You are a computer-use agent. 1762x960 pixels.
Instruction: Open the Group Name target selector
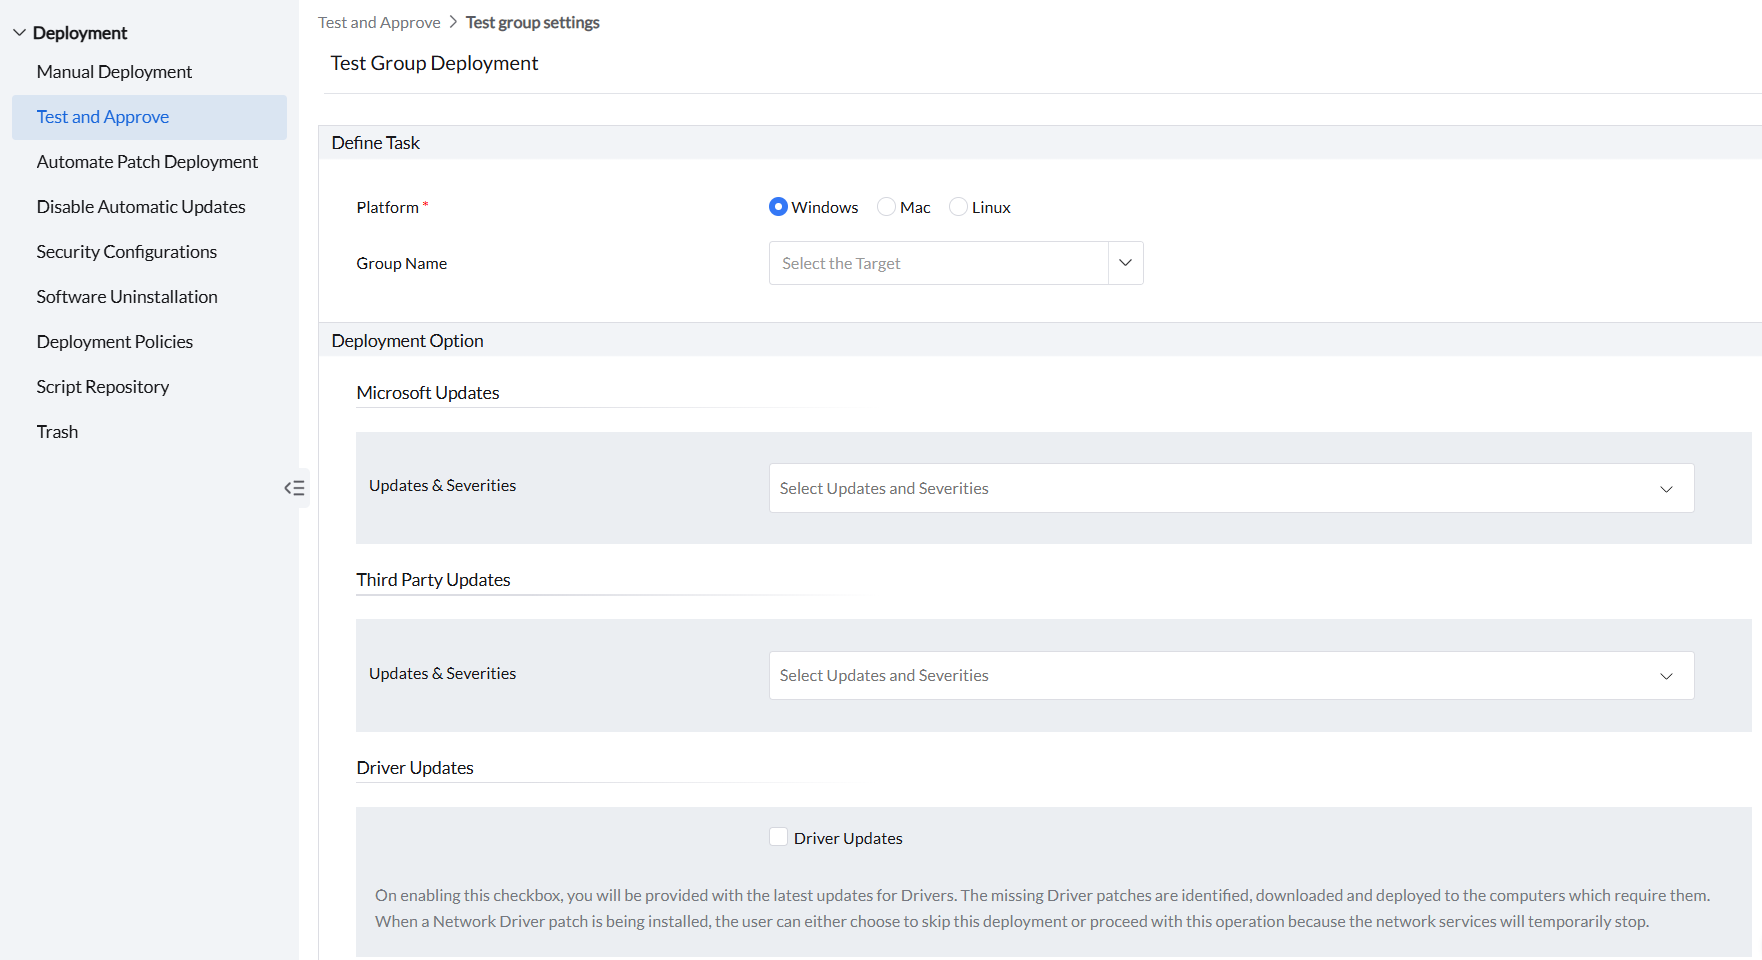click(x=1124, y=262)
